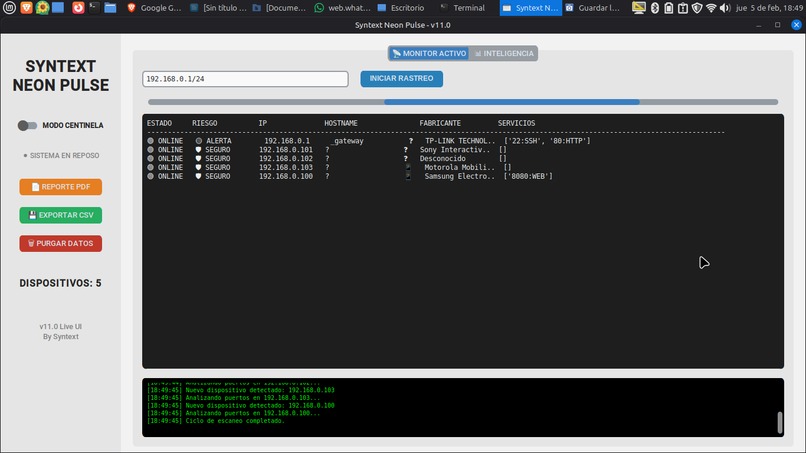
Task: Launch the red swirl application icon
Action: 78,8
